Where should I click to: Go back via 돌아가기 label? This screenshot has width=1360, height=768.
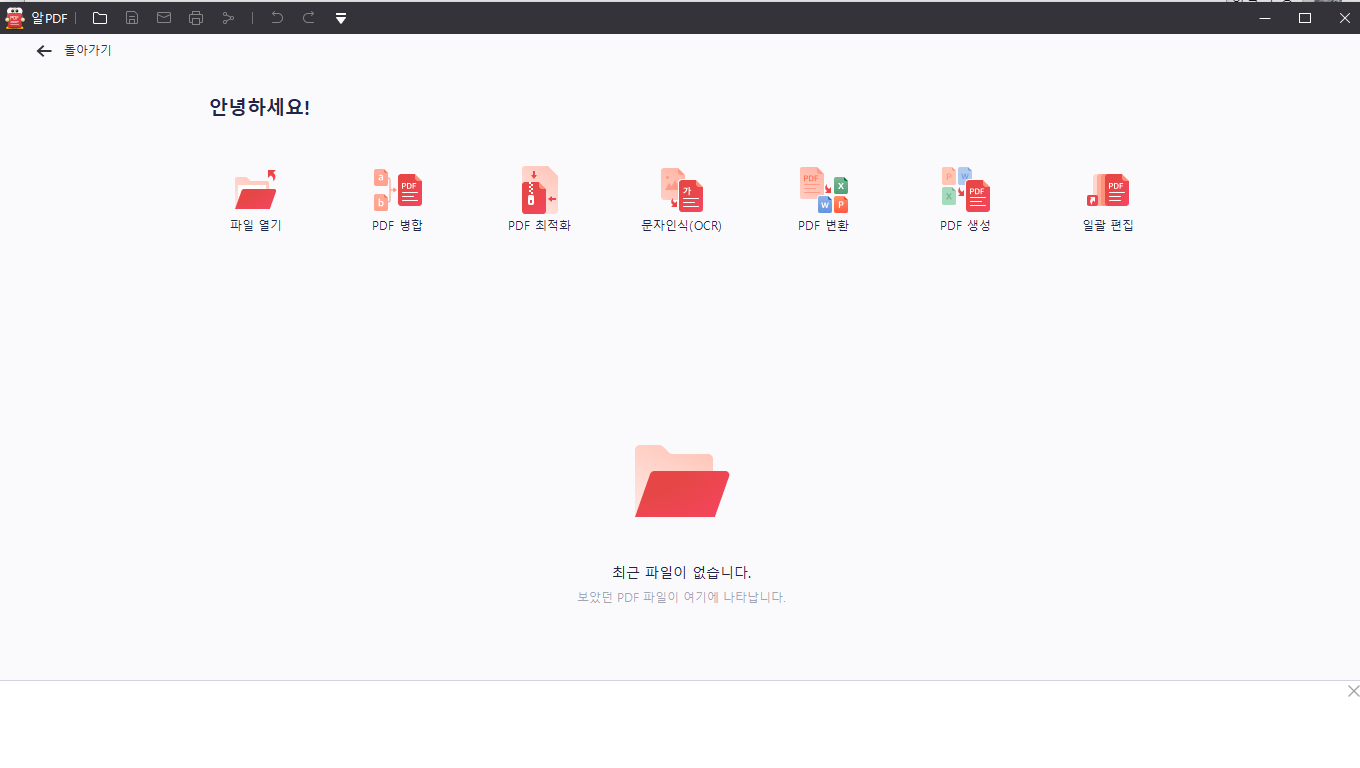coord(88,50)
